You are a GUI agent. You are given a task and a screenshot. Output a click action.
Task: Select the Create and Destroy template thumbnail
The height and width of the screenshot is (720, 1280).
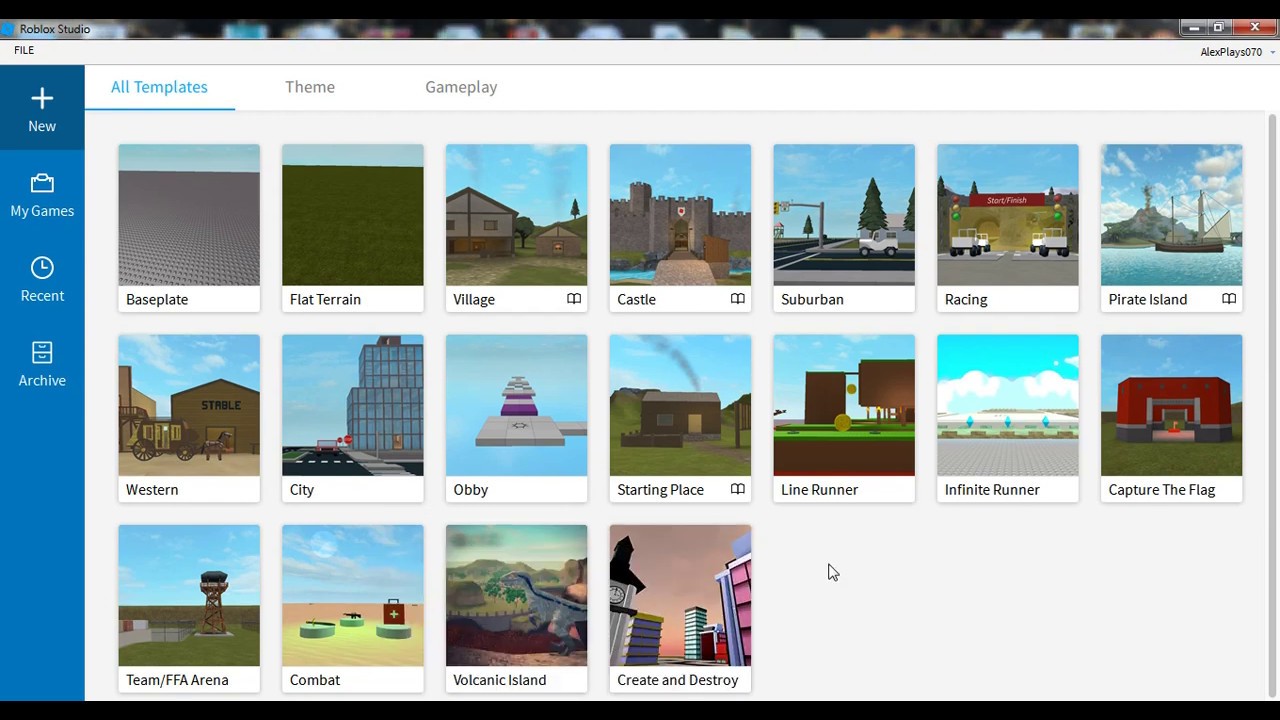click(x=680, y=595)
